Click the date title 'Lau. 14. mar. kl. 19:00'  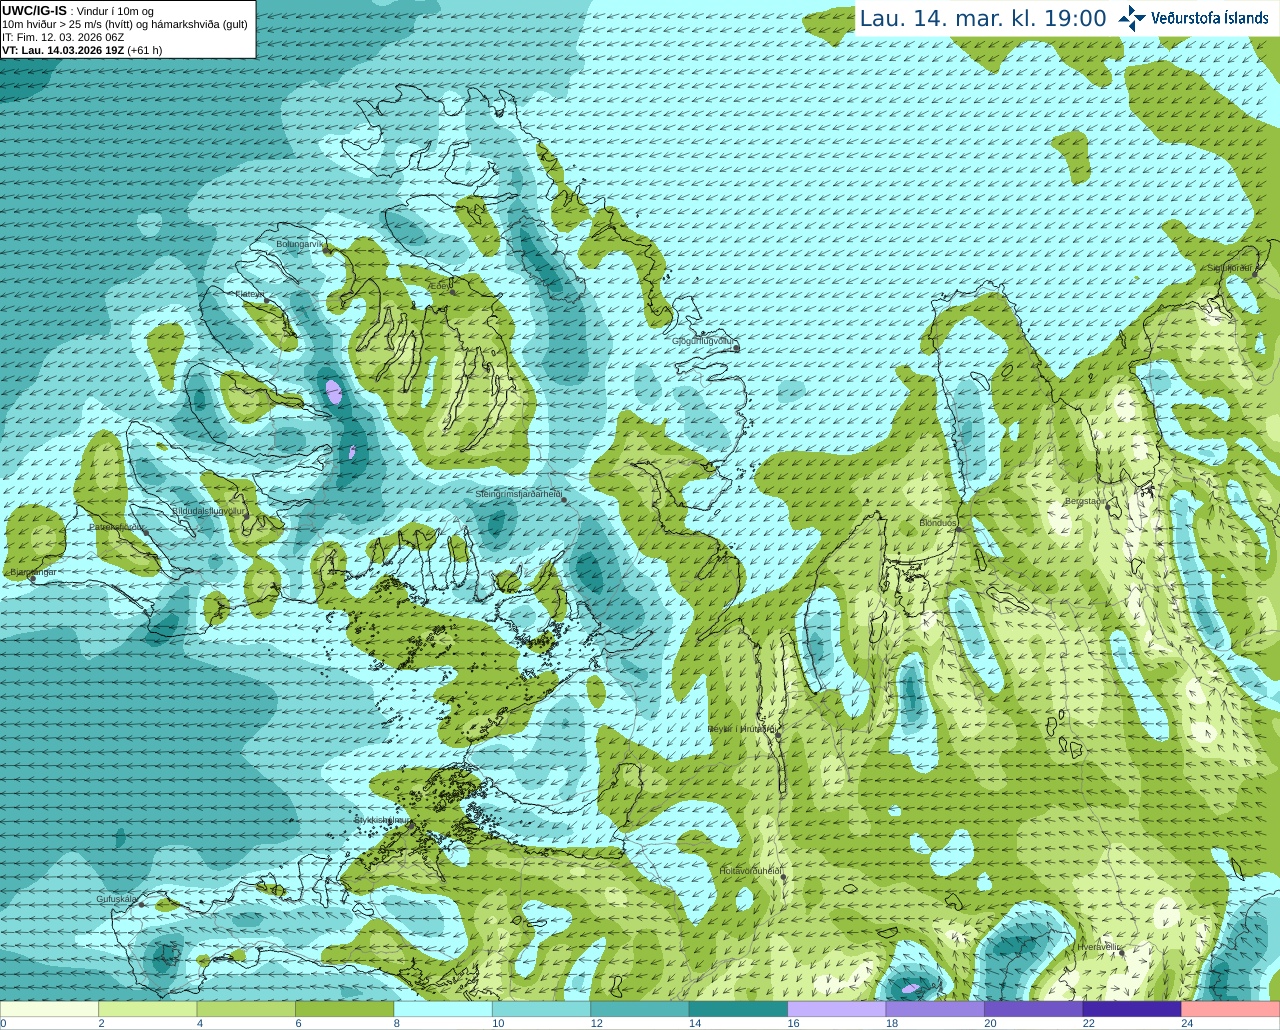click(x=983, y=18)
